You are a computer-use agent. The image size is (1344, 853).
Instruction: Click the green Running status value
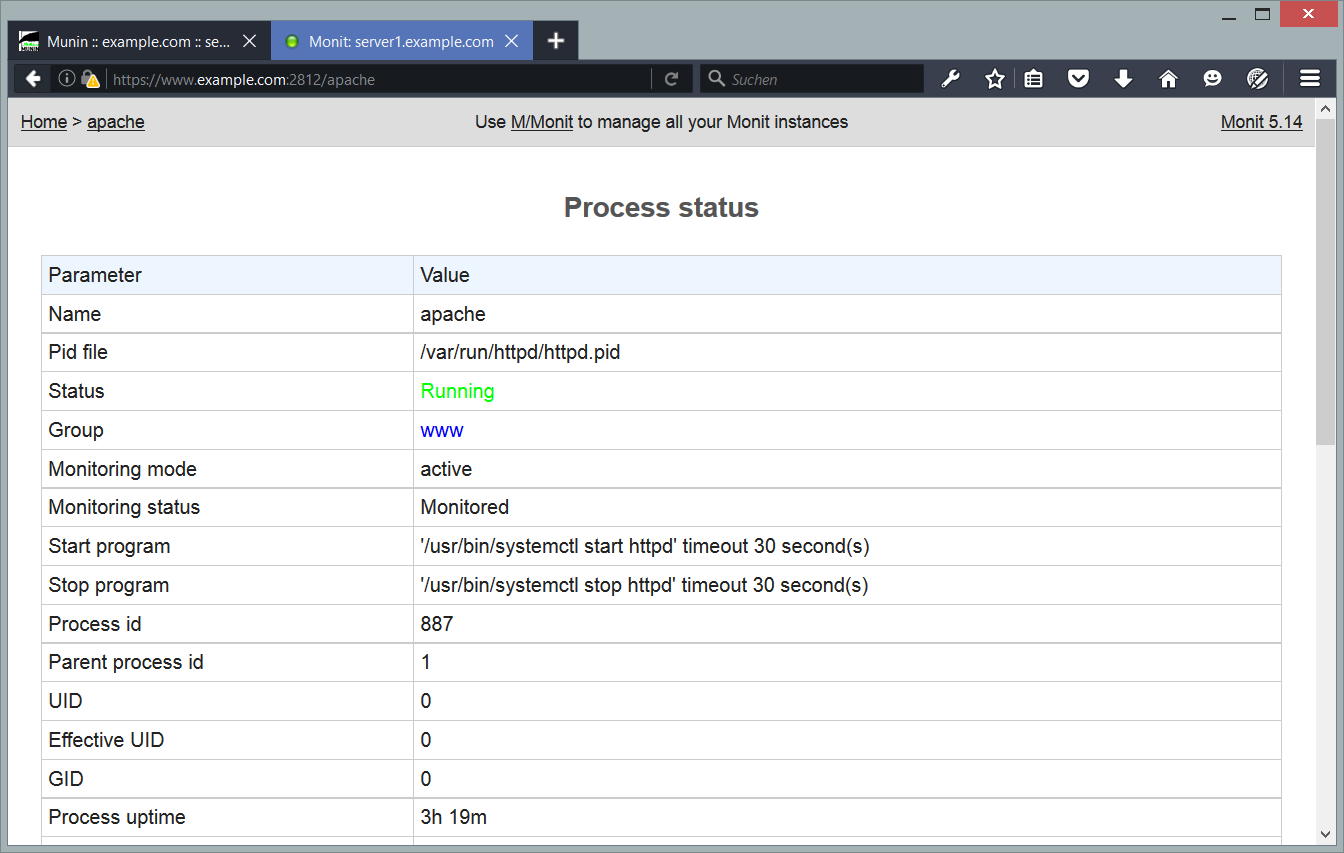457,391
